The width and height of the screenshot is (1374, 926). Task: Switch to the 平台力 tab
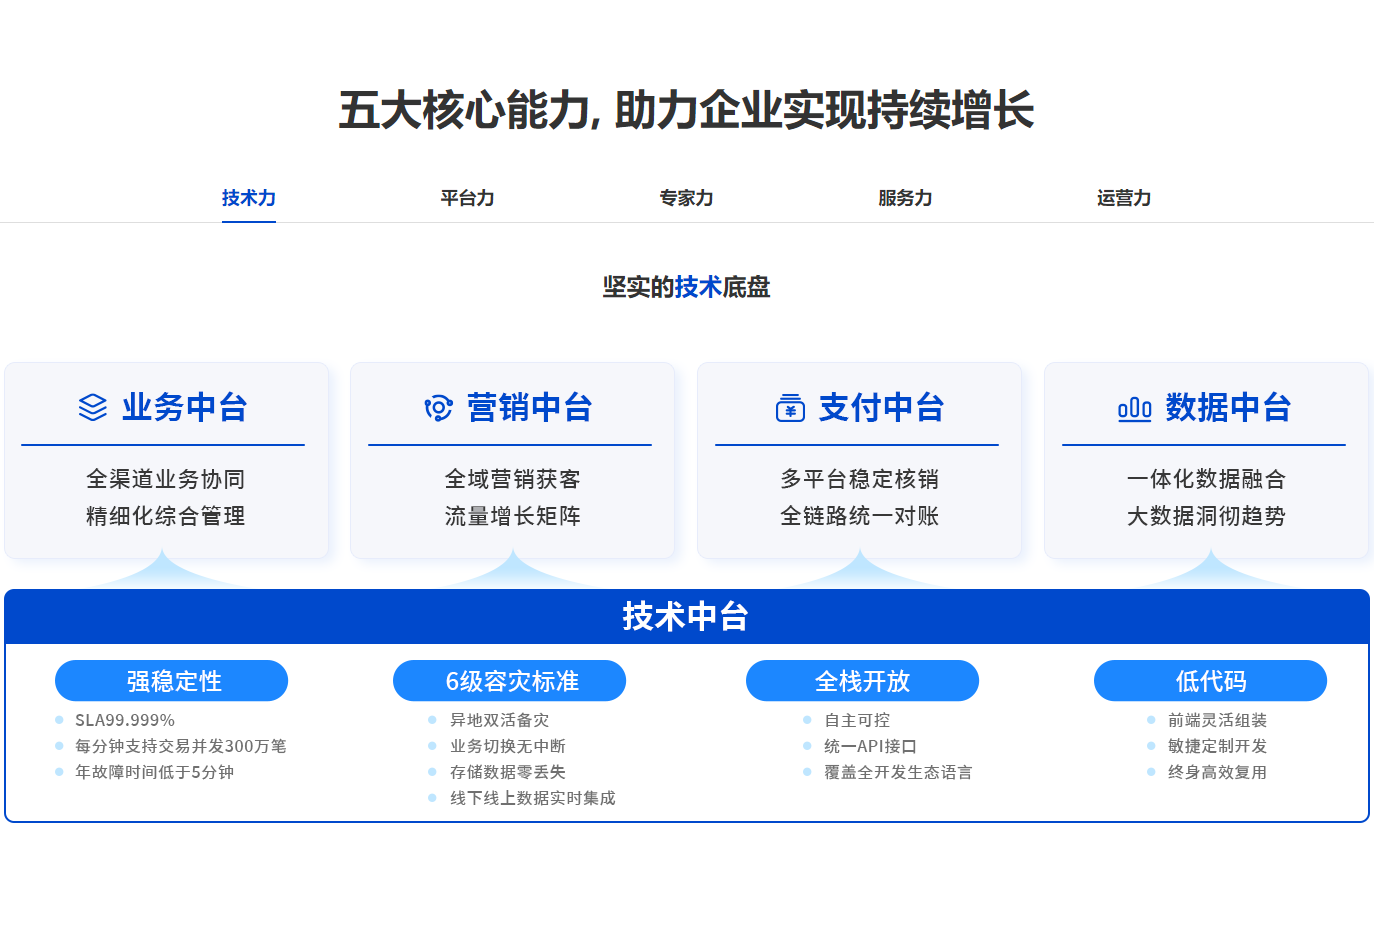pos(465,198)
